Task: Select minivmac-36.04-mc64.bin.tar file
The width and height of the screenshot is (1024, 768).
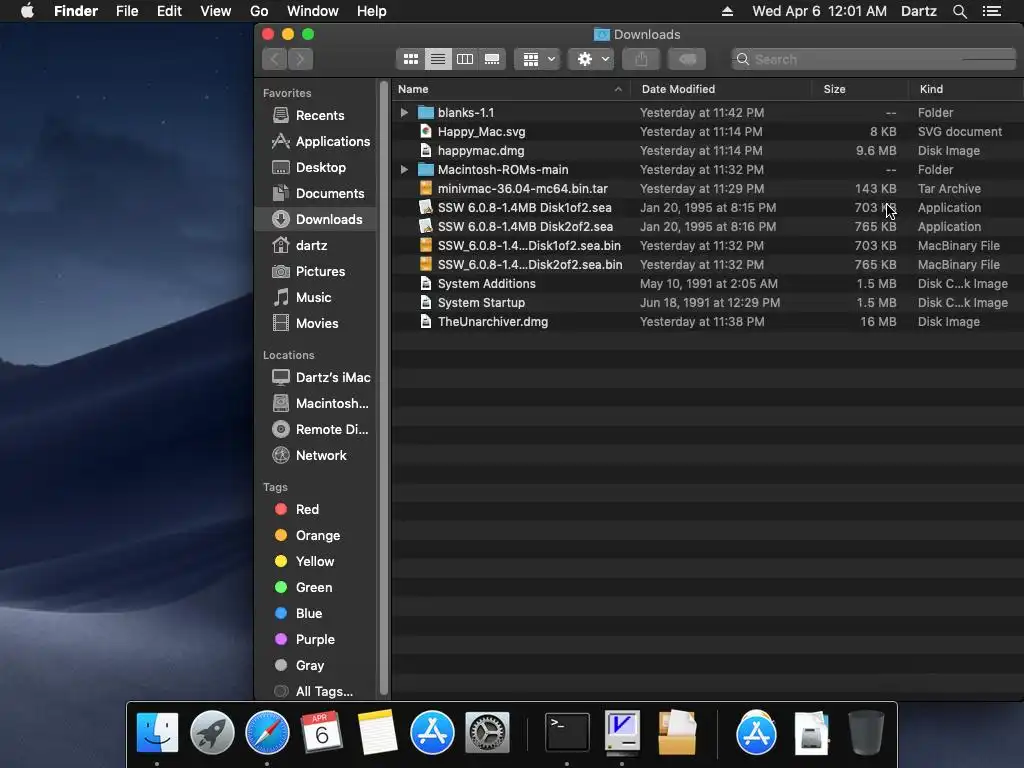Action: [x=707, y=189]
